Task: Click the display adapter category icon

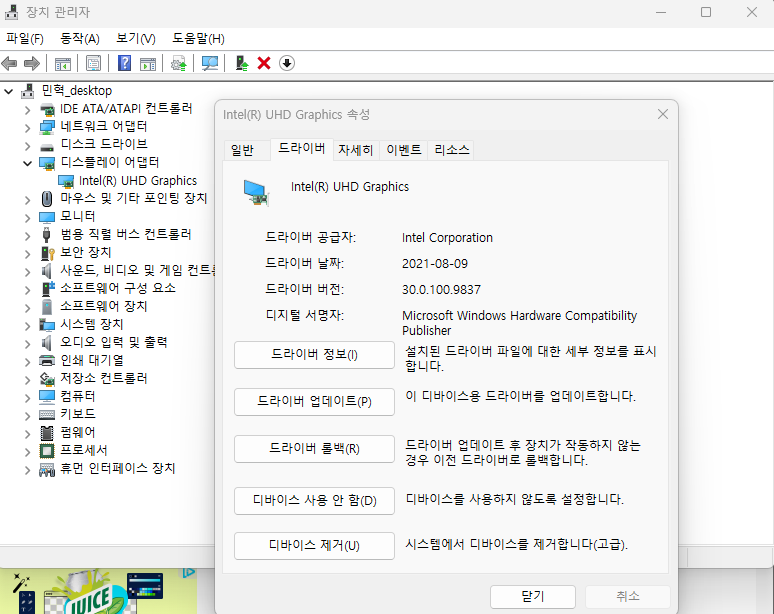Action: coord(47,163)
